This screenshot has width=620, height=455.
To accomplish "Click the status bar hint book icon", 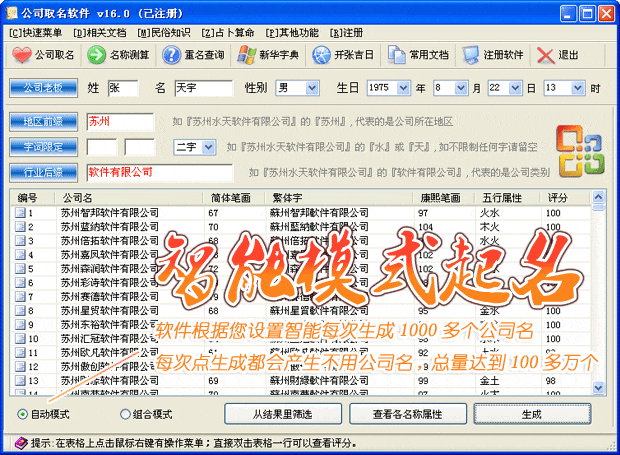I will pyautogui.click(x=21, y=443).
